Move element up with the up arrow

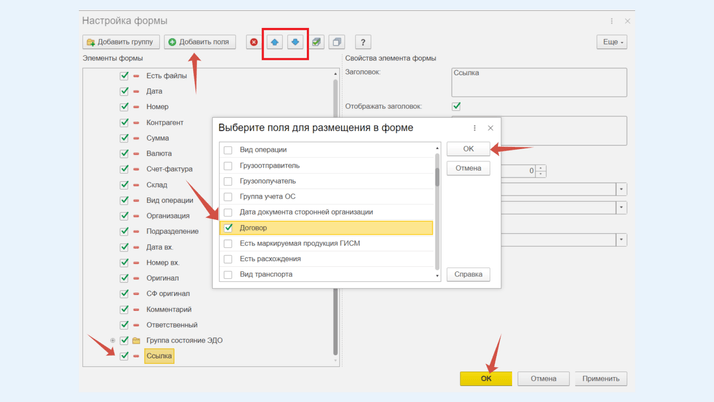point(274,42)
